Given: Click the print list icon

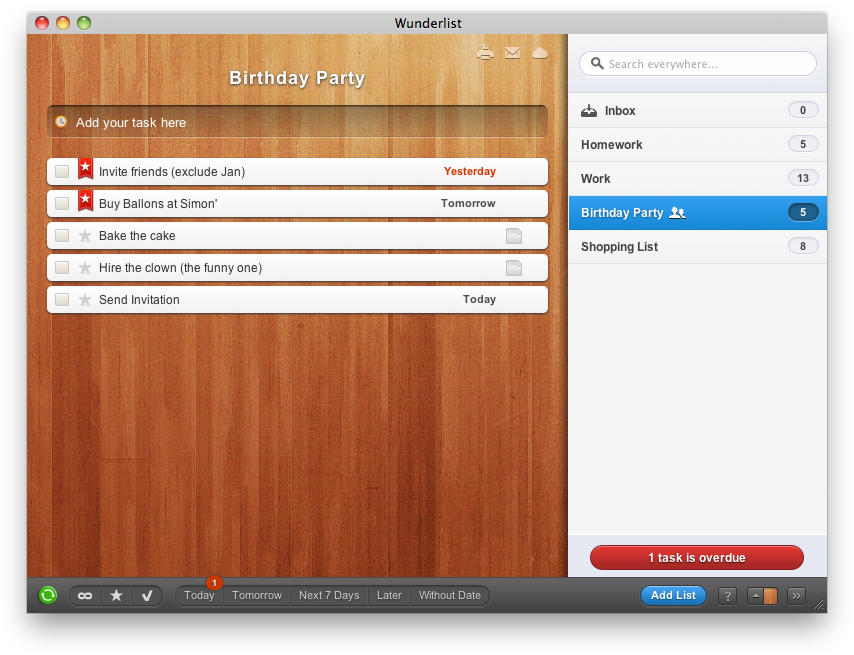Looking at the screenshot, I should 485,53.
